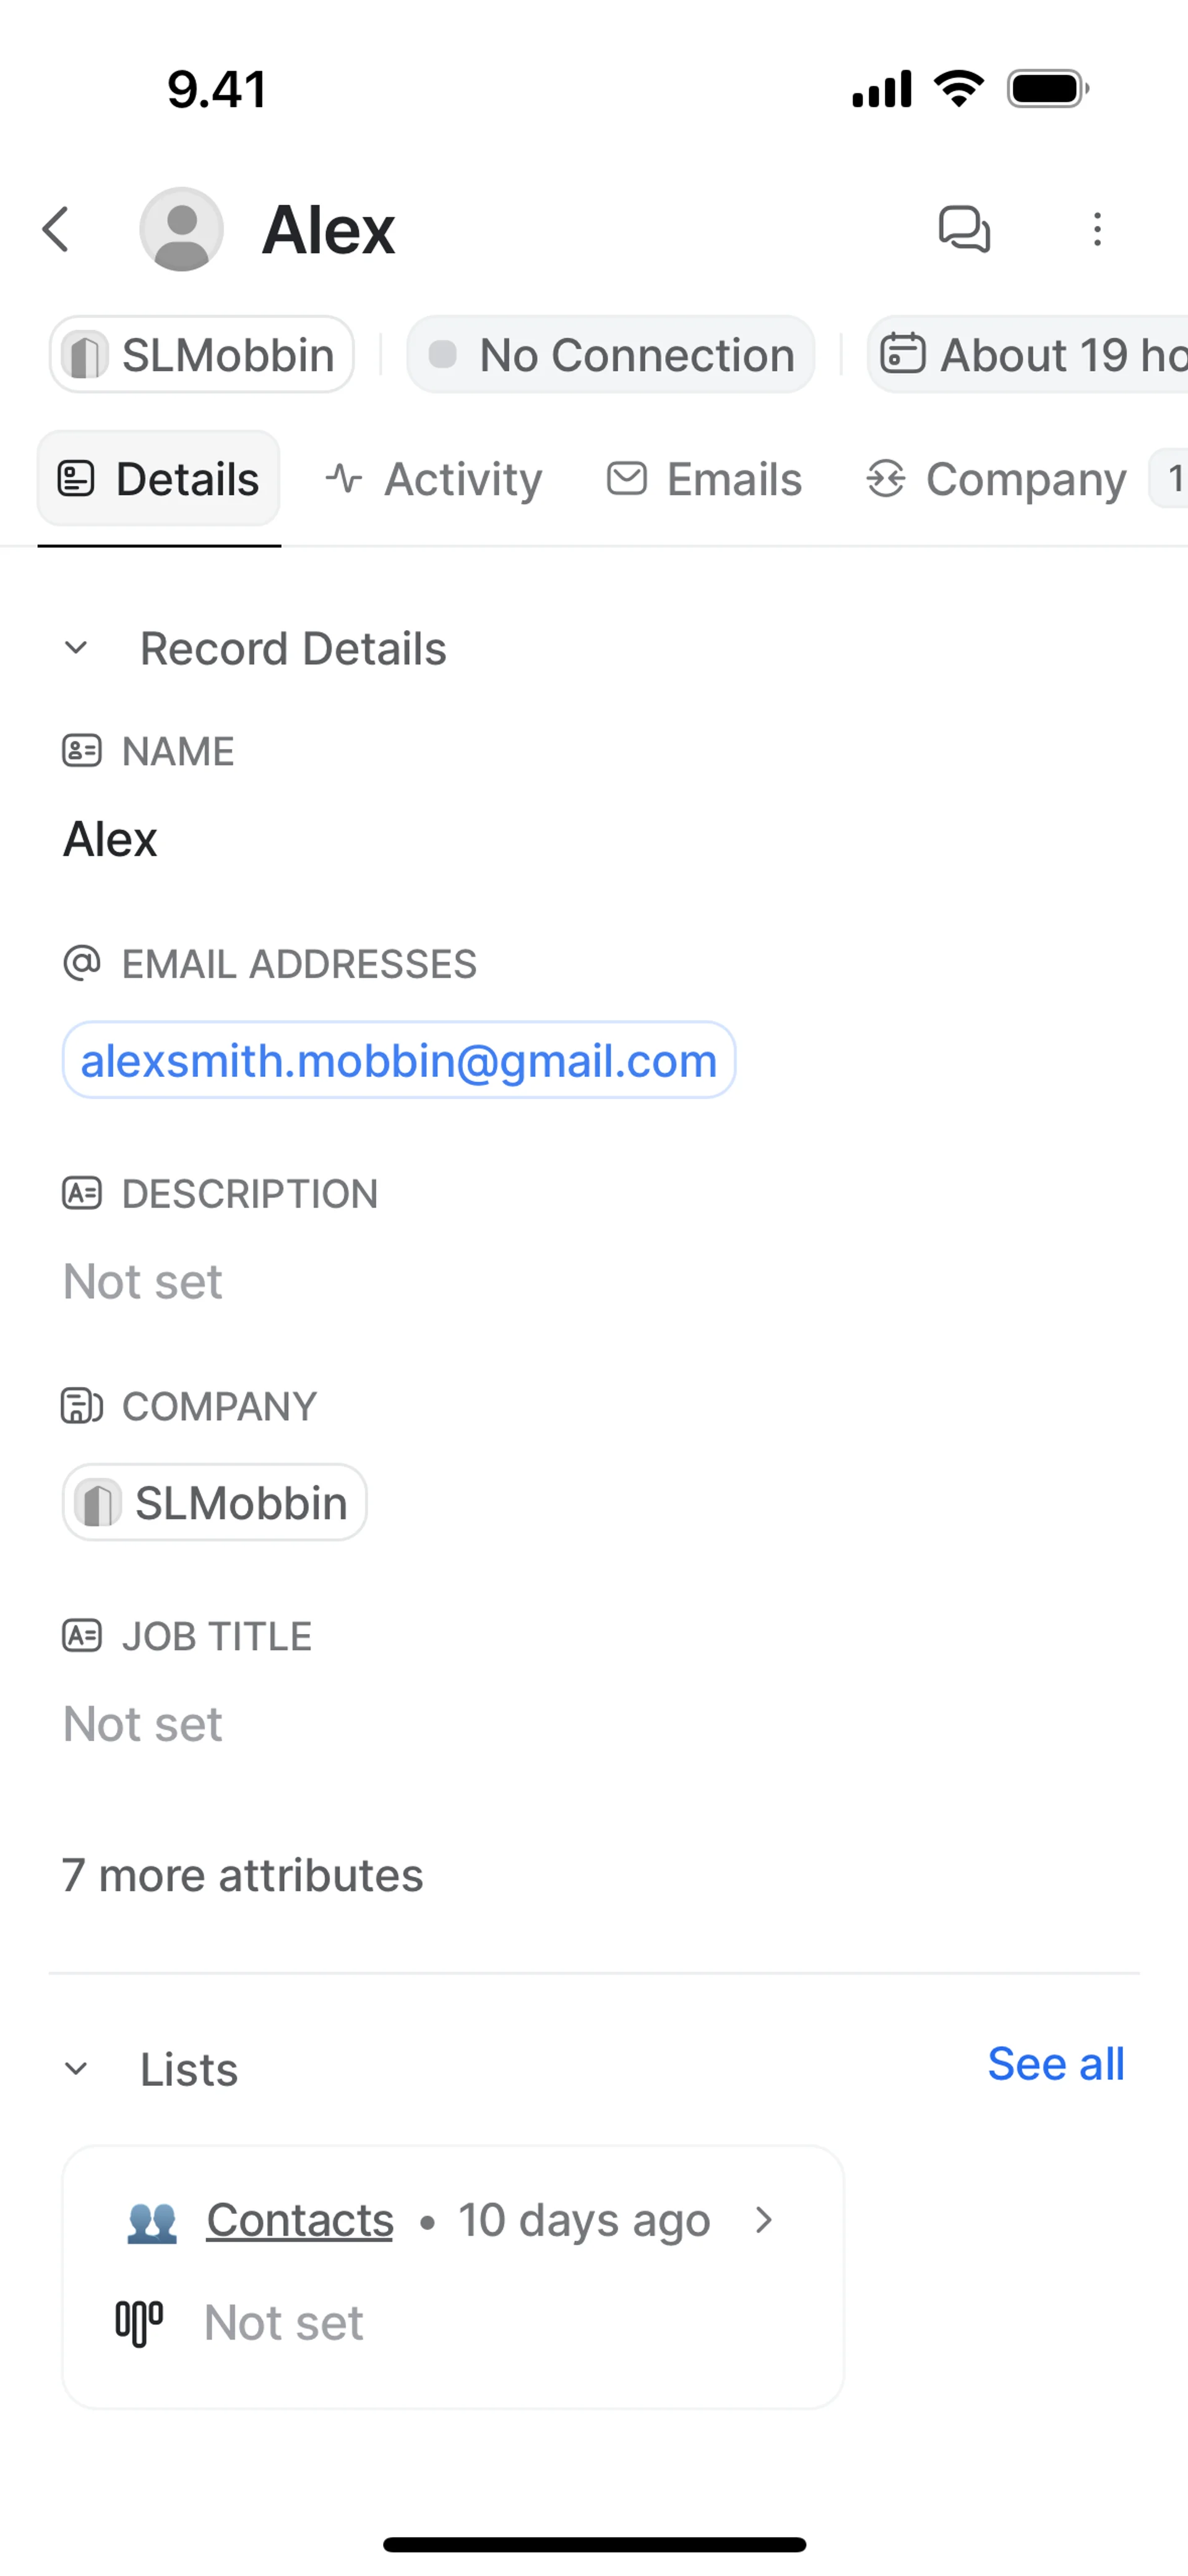
Task: Switch to the Emails tab
Action: coord(705,479)
